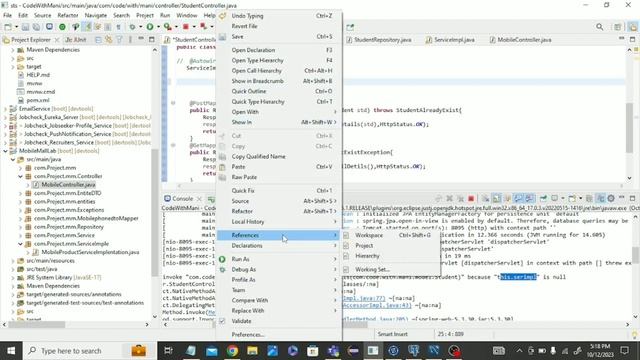The image size is (640, 360).
Task: Click the Debug bug toolbar icon
Action: click(x=132, y=27)
